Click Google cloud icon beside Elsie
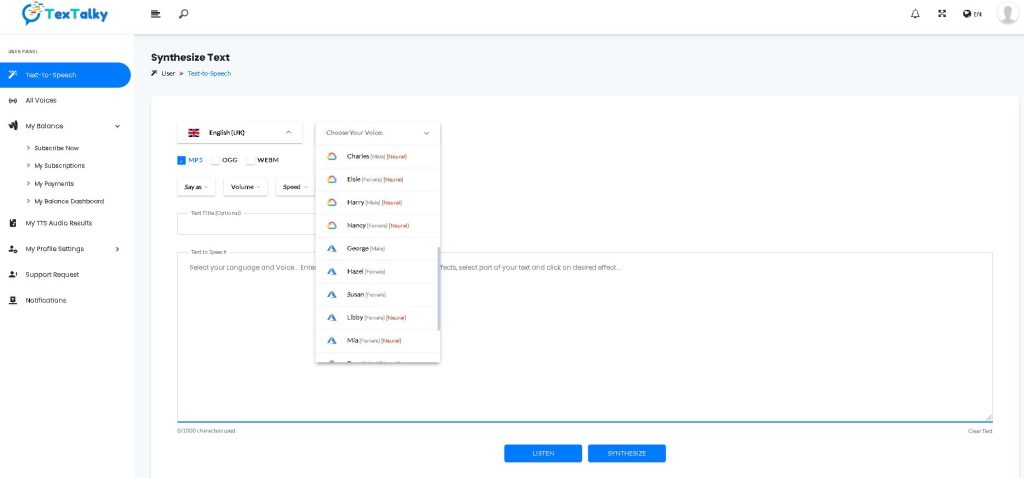 click(332, 180)
